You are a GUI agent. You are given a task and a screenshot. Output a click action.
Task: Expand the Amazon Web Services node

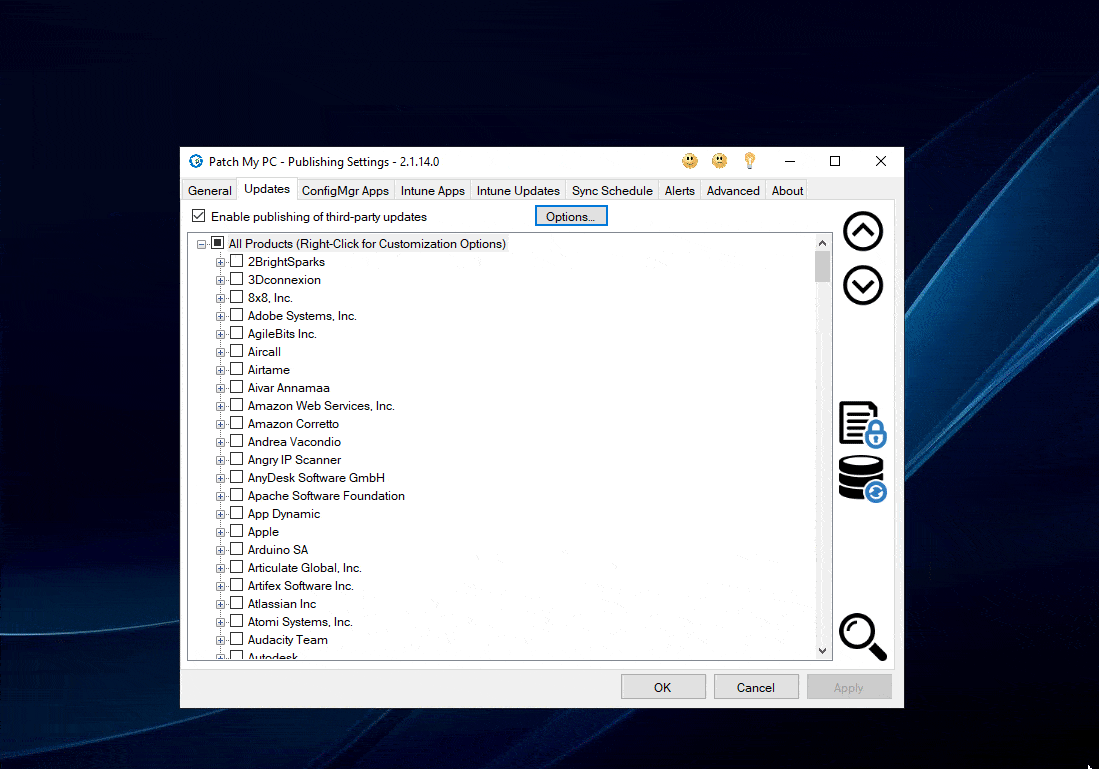tap(220, 407)
